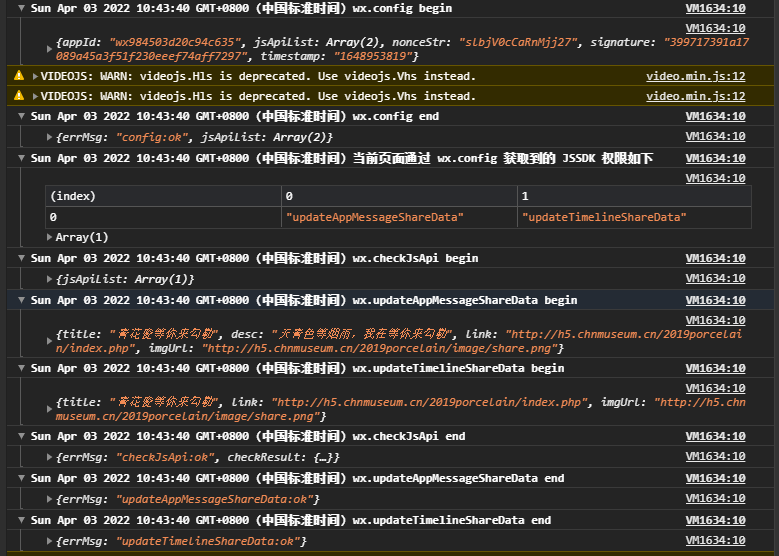779x556 pixels.
Task: Expand share object containing desc field
Action: coord(49,341)
